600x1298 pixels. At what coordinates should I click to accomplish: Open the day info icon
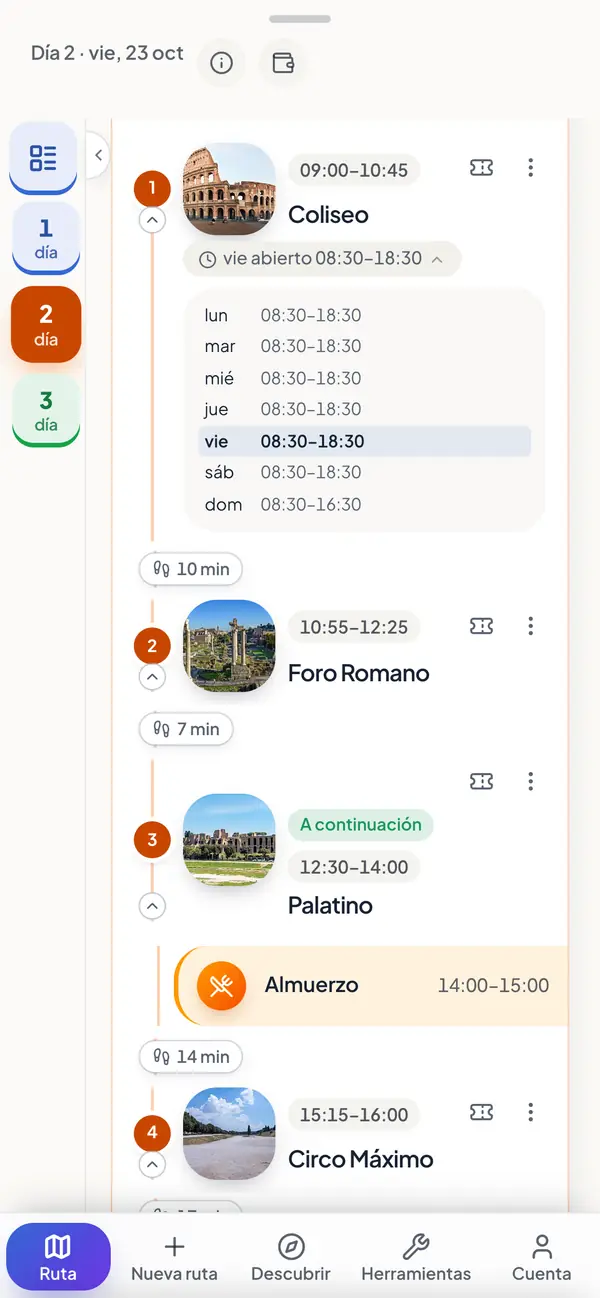click(x=221, y=63)
